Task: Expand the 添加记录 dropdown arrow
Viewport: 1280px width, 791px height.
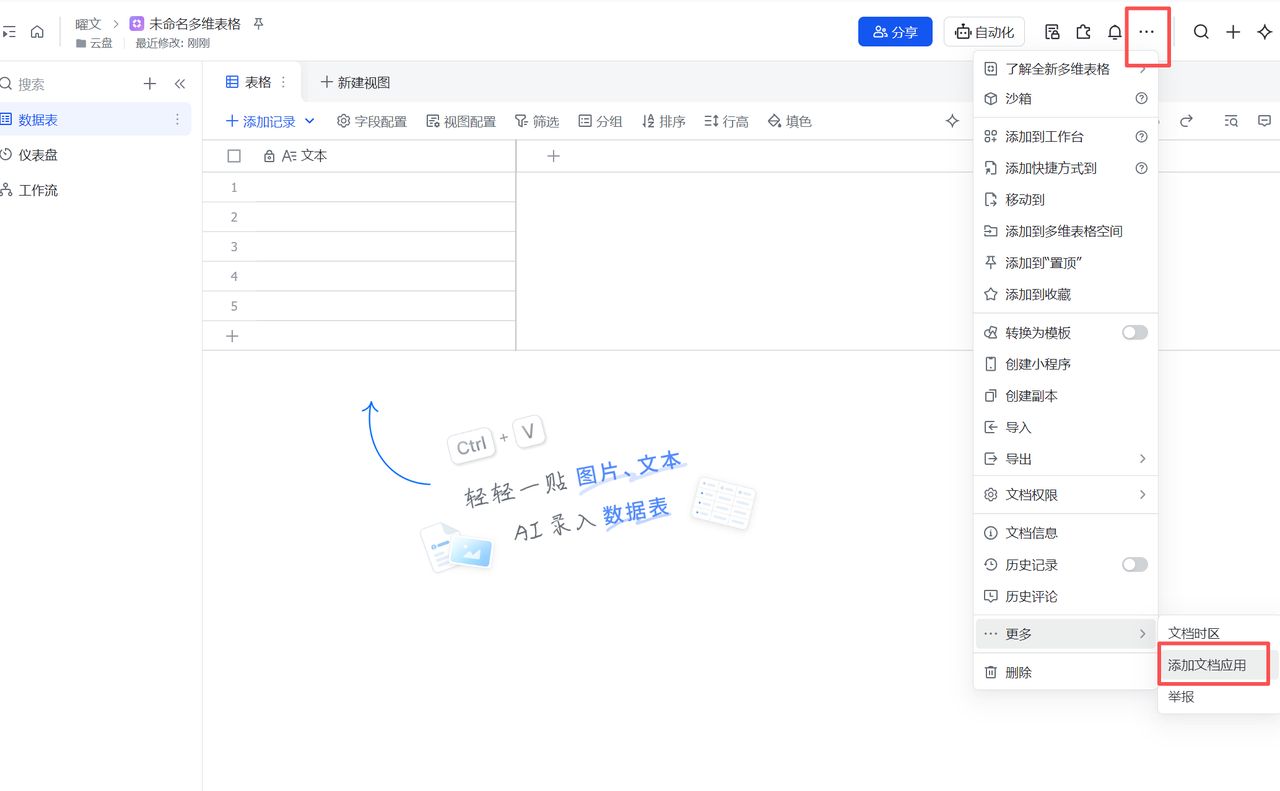Action: tap(309, 121)
